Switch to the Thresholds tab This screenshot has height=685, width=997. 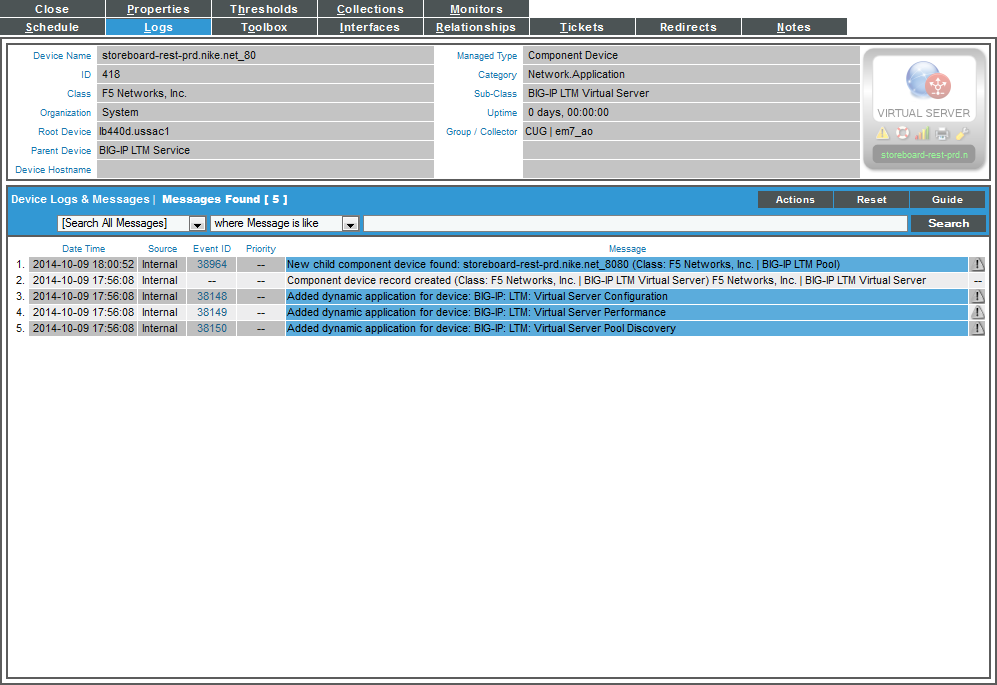263,9
